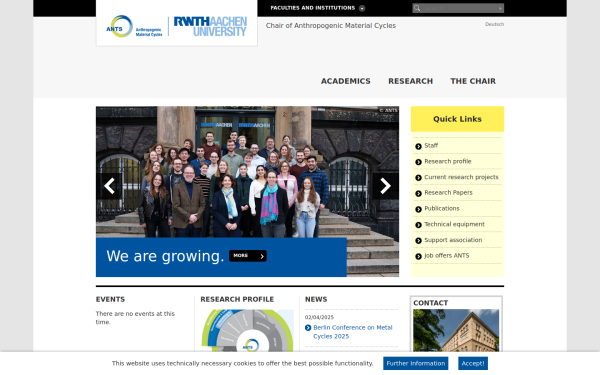This screenshot has width=600, height=375.
Task: Click arrow bullet next to Job offers ANTS
Action: pos(418,256)
